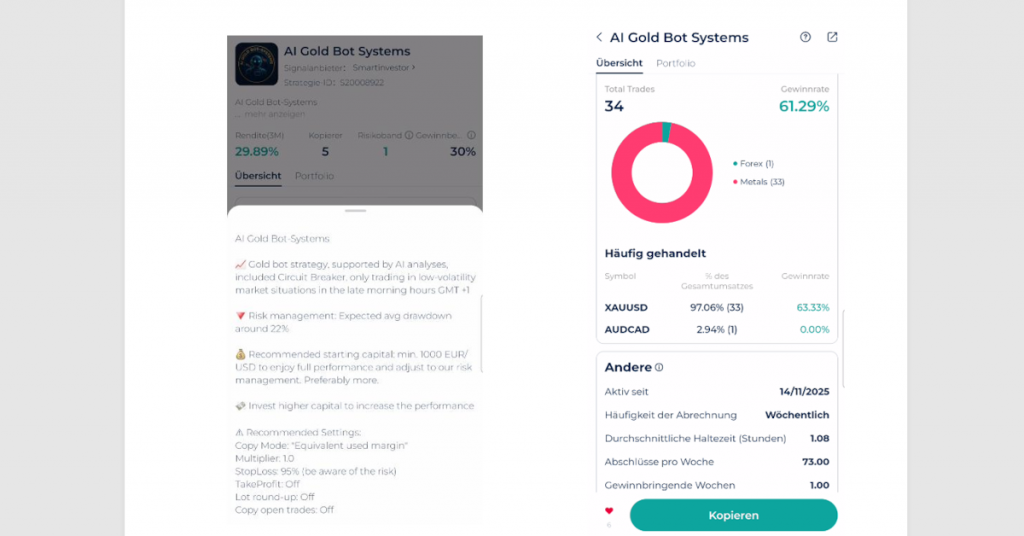Click the Metals (33) legend entry

pos(759,181)
